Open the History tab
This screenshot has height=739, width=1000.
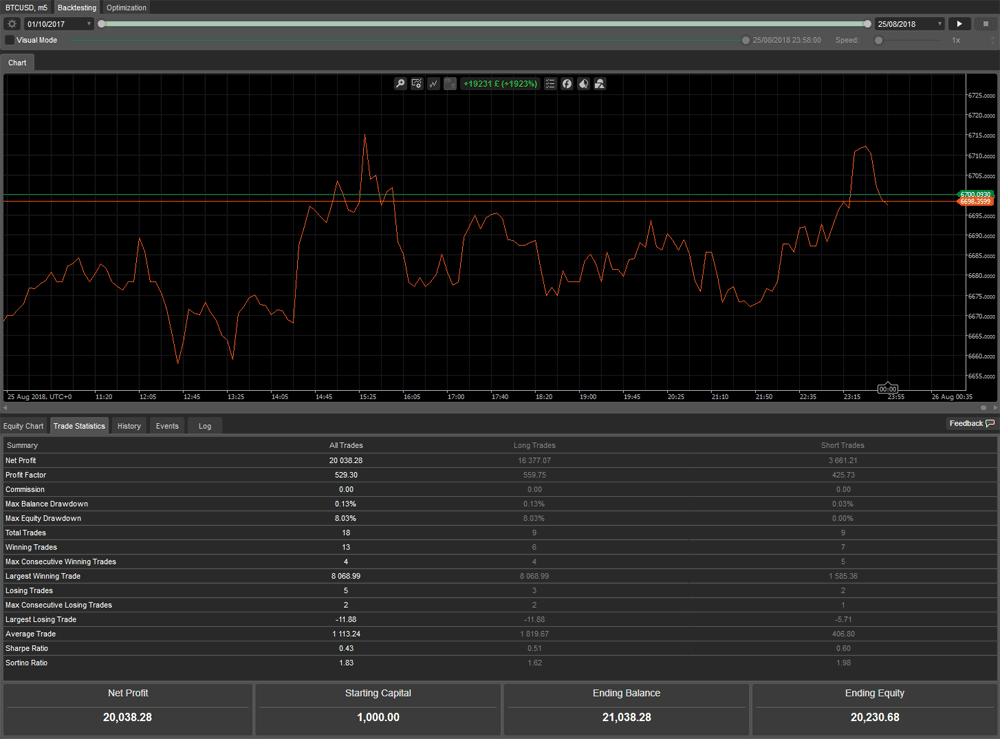coord(129,426)
